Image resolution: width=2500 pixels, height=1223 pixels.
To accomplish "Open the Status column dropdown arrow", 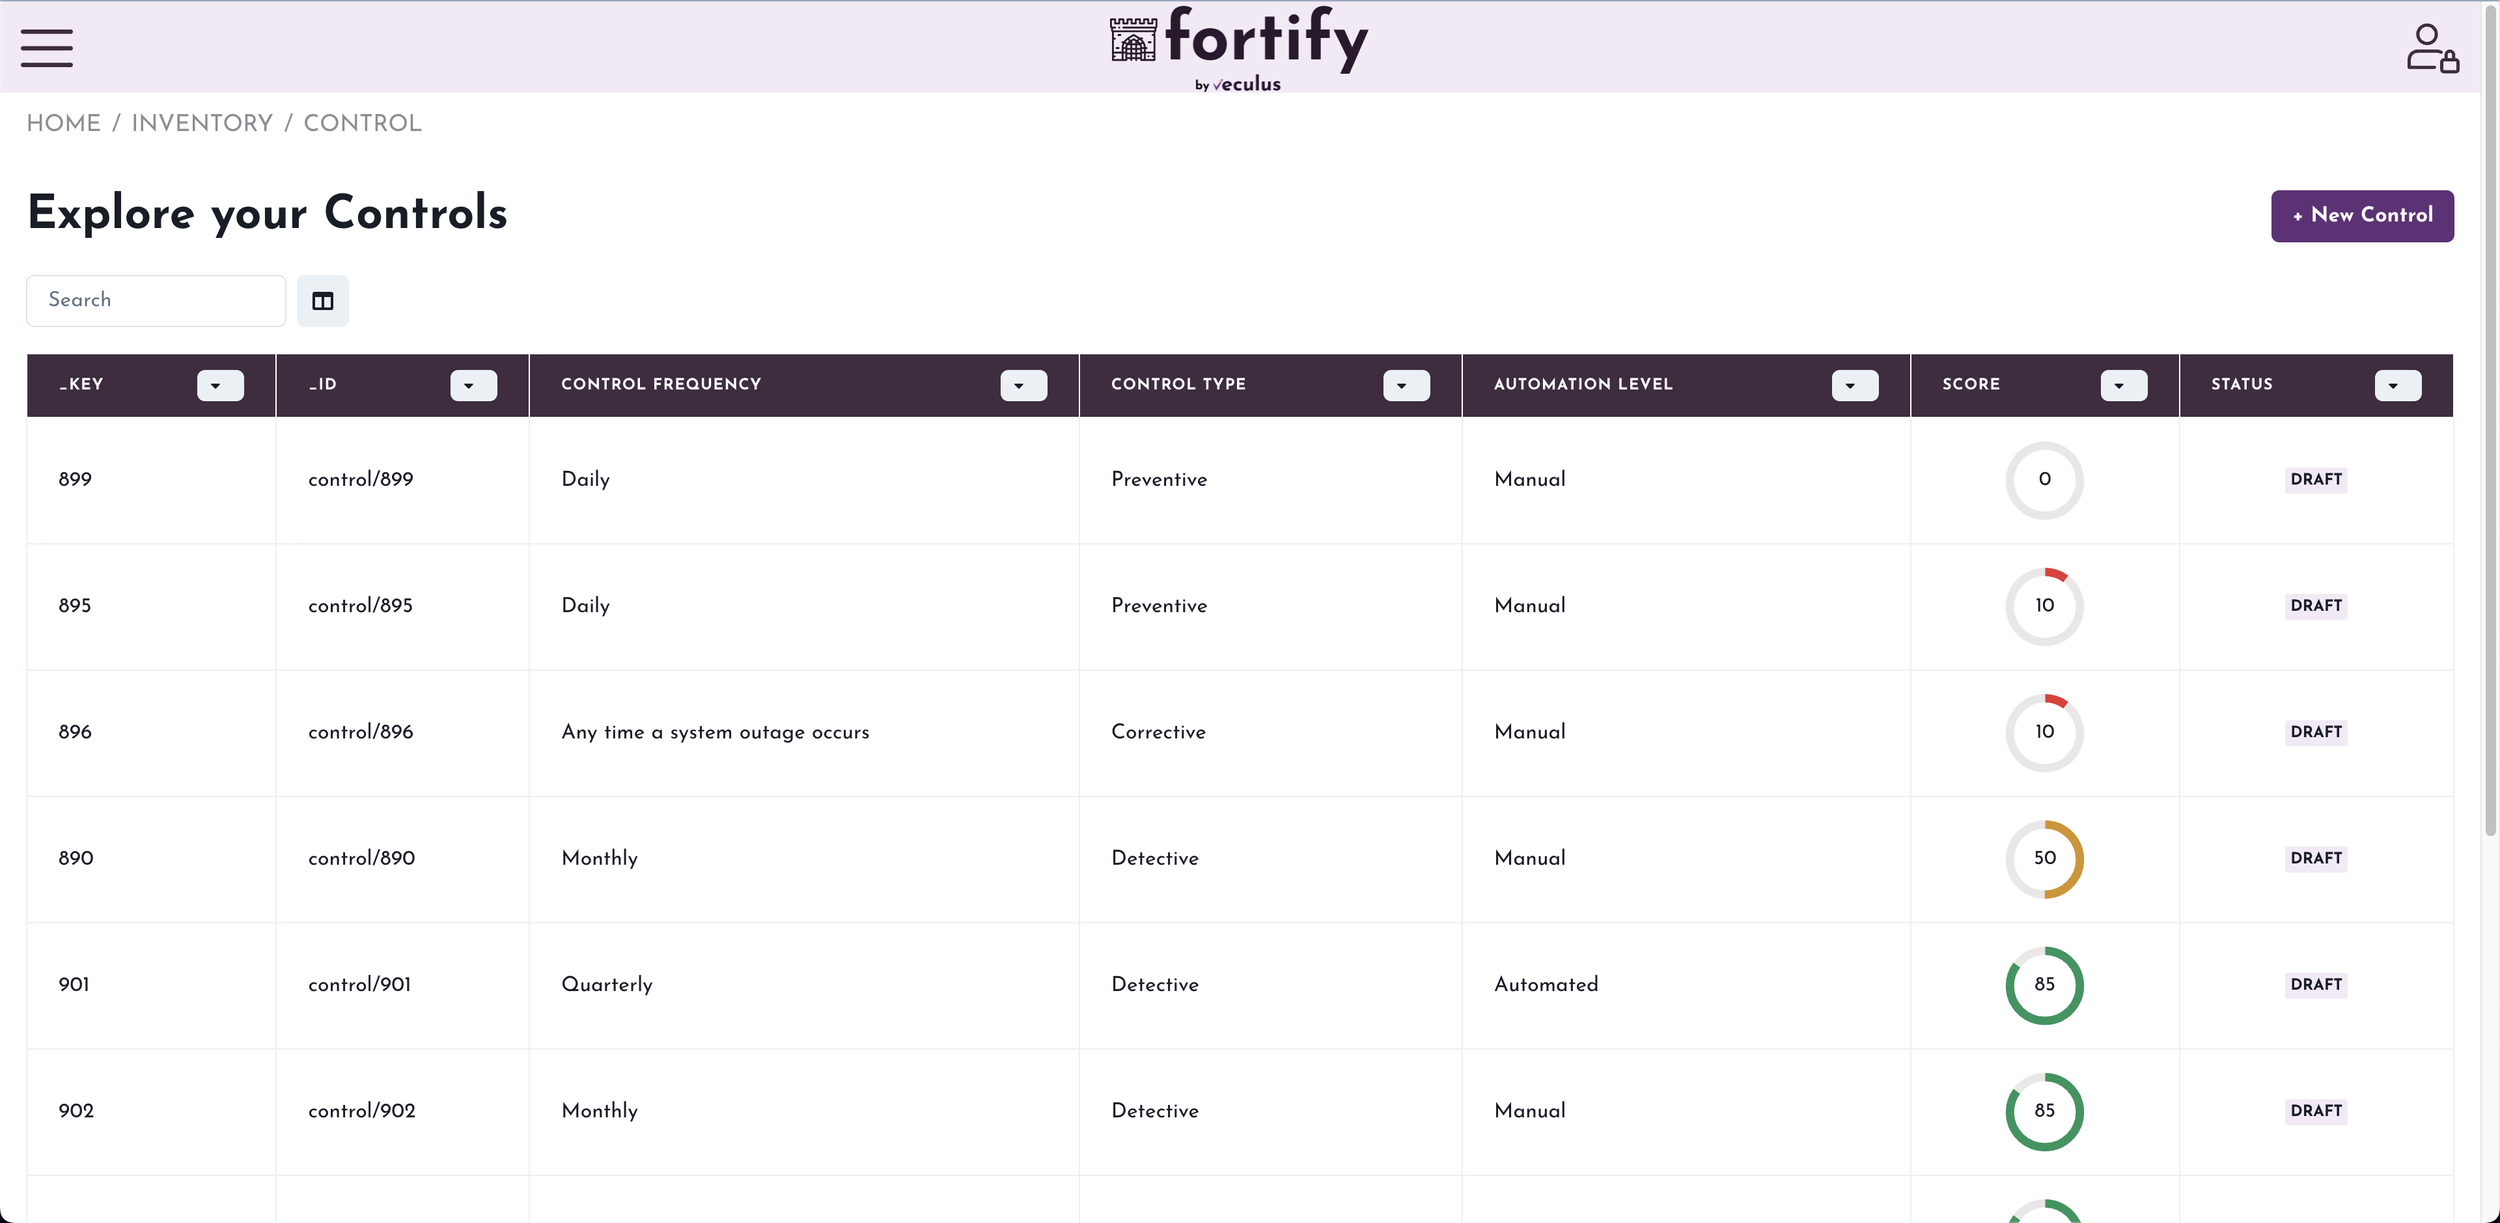I will (2397, 386).
